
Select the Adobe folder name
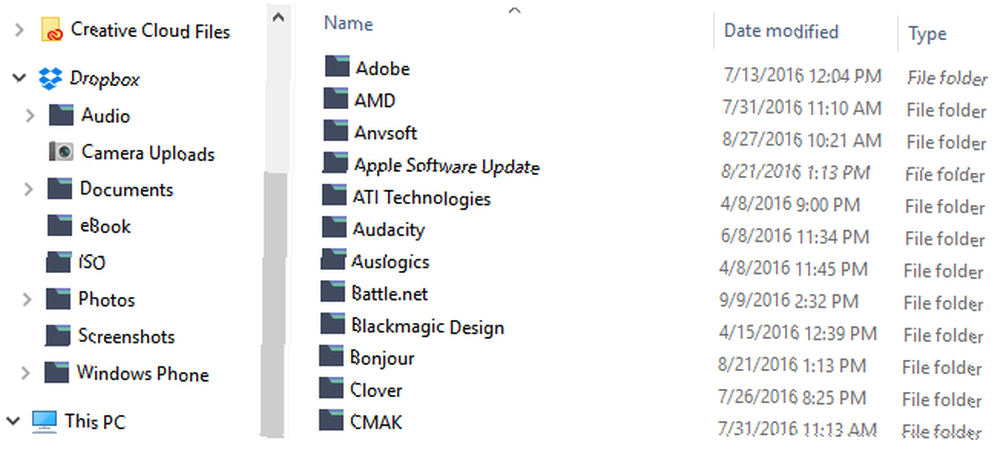383,68
